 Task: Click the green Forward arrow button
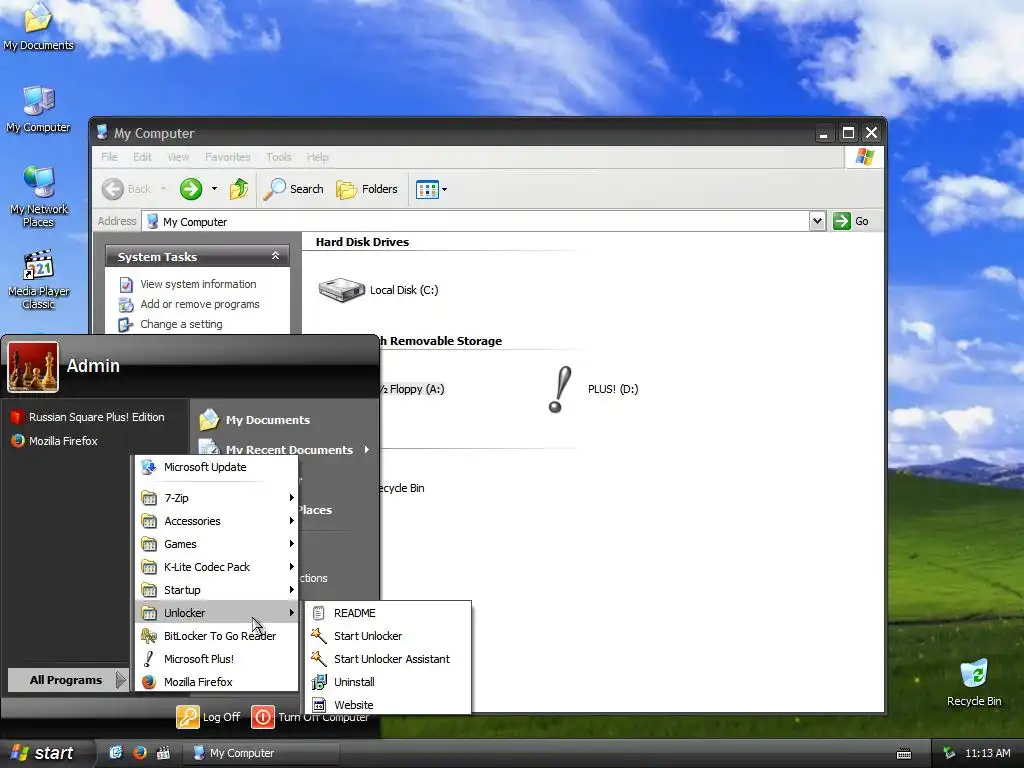coord(191,189)
